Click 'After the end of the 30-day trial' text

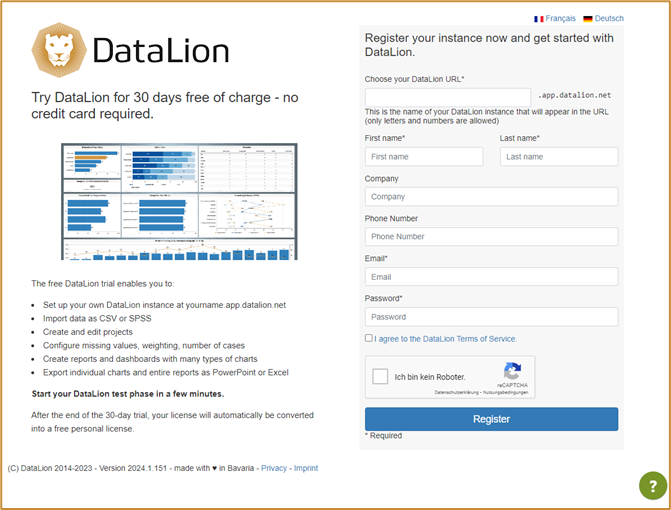coord(172,422)
